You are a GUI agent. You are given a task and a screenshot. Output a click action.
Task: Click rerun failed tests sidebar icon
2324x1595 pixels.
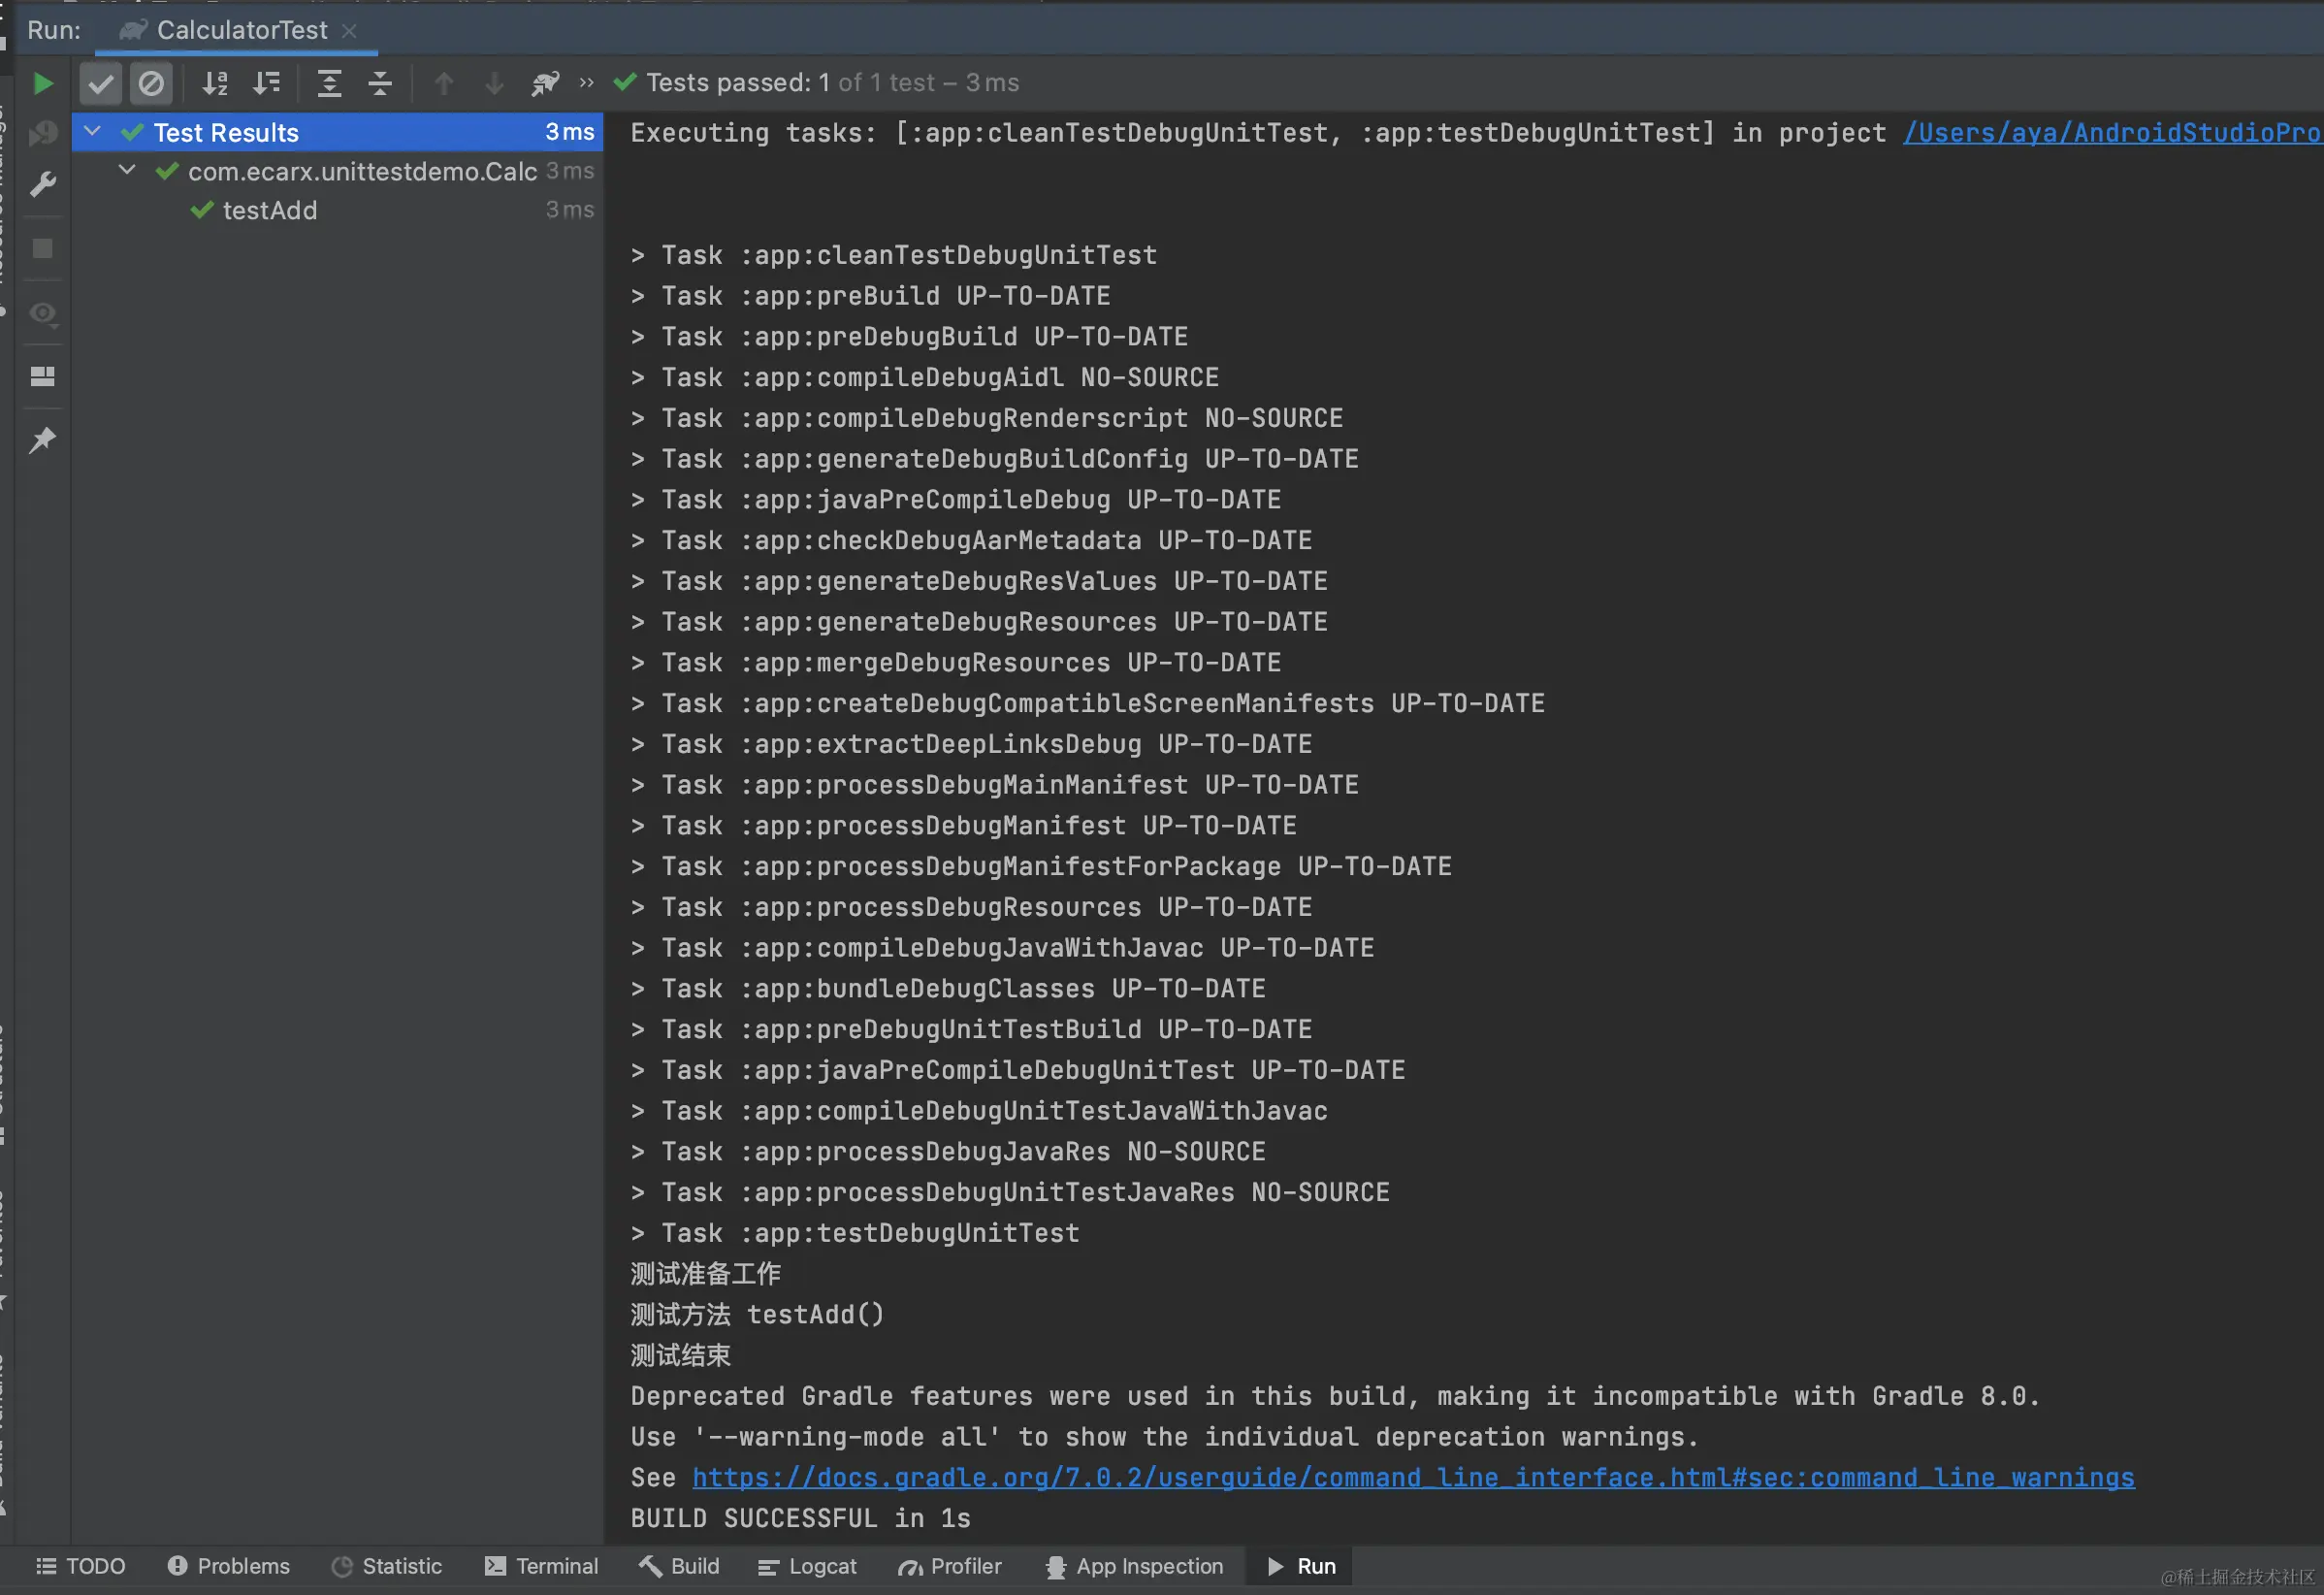coord(43,133)
